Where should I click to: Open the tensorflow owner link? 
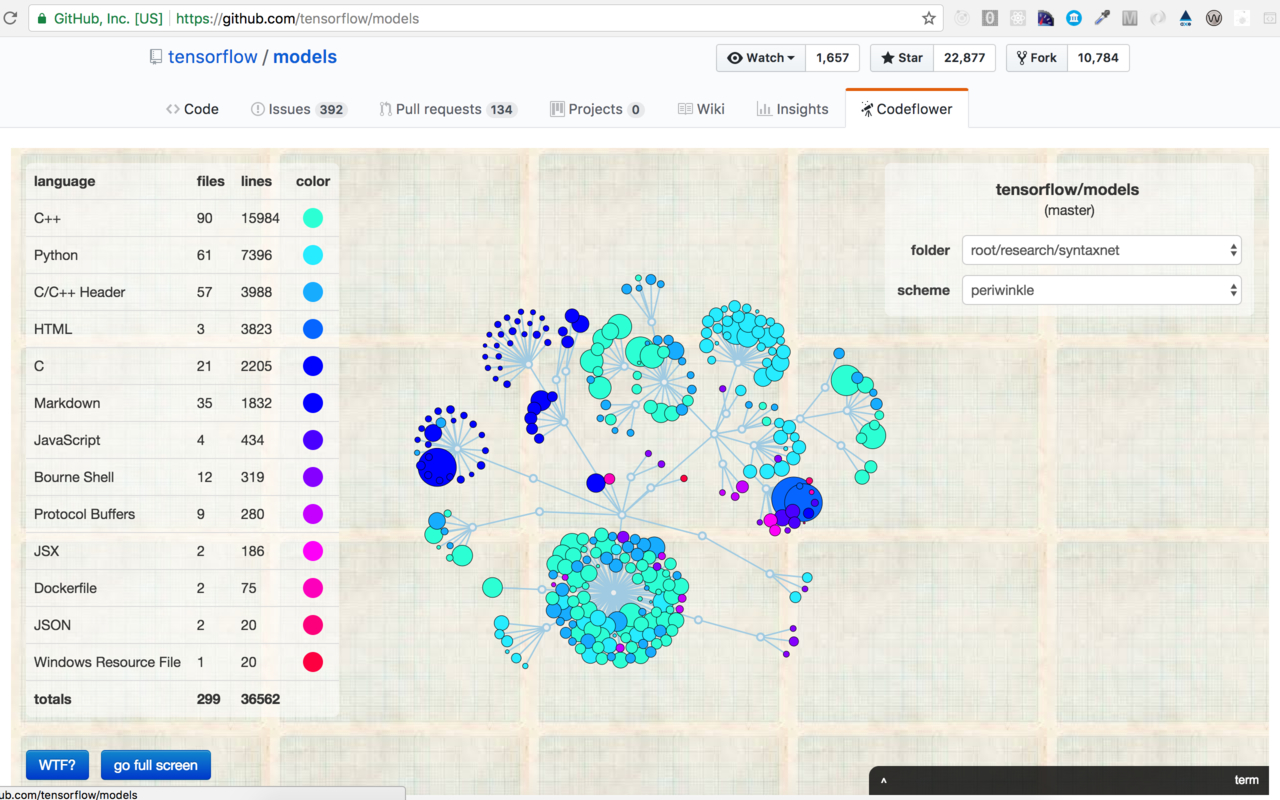point(213,57)
